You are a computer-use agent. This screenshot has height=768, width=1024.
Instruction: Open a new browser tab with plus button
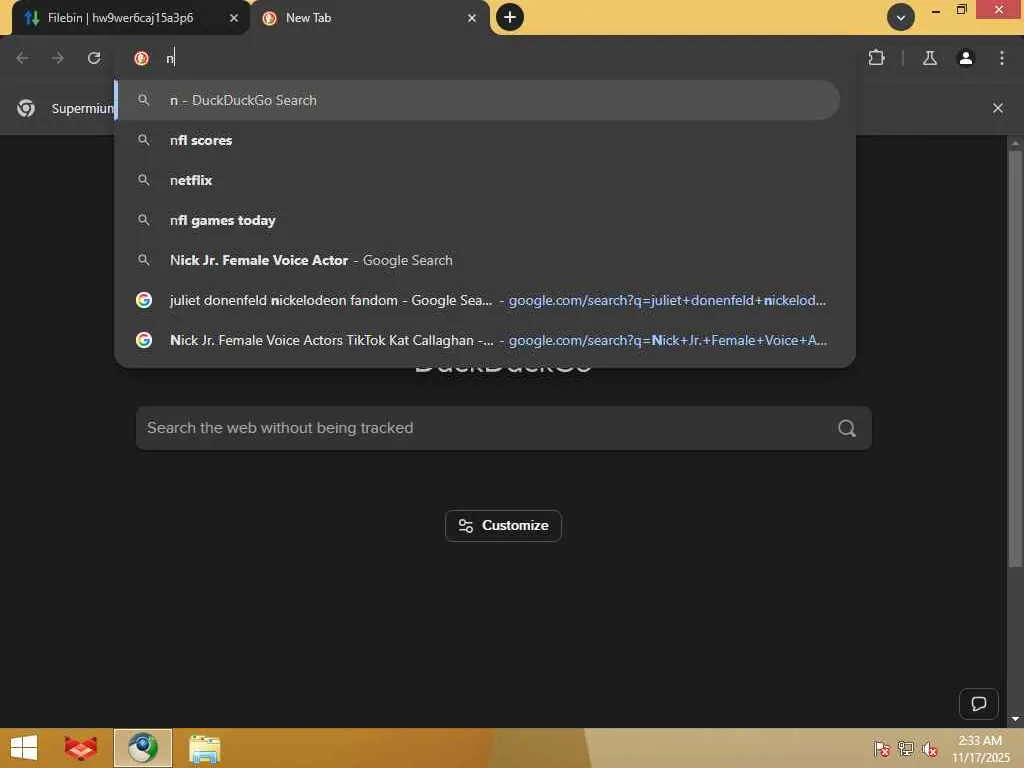tap(510, 17)
